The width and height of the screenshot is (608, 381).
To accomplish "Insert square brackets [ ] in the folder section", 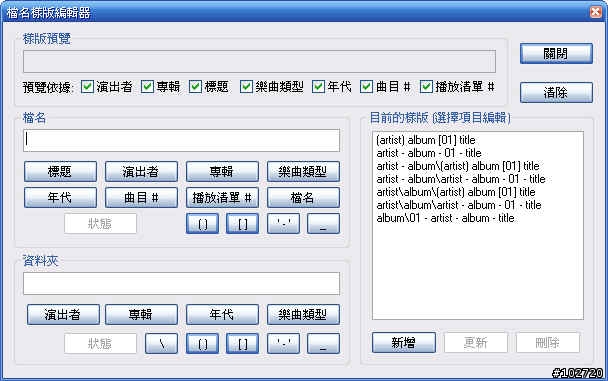I will coord(242,343).
